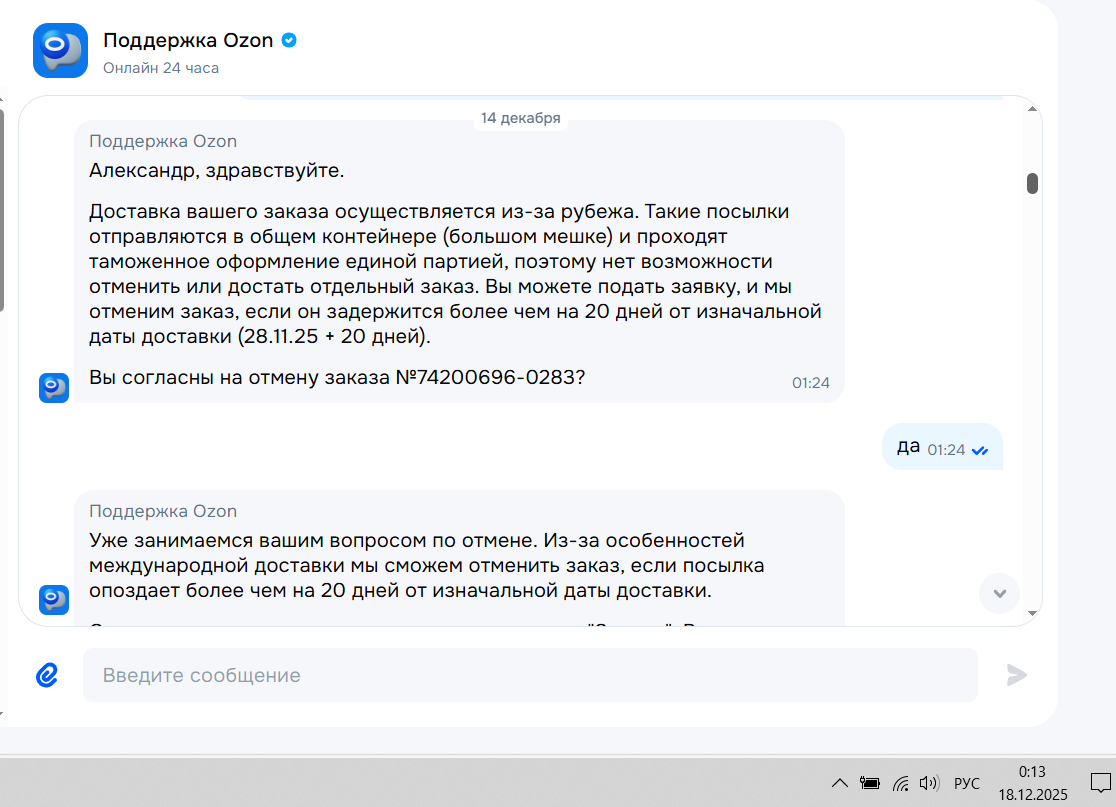Image resolution: width=1116 pixels, height=807 pixels.
Task: Click the double checkmark read receipt on 'да'
Action: point(980,450)
